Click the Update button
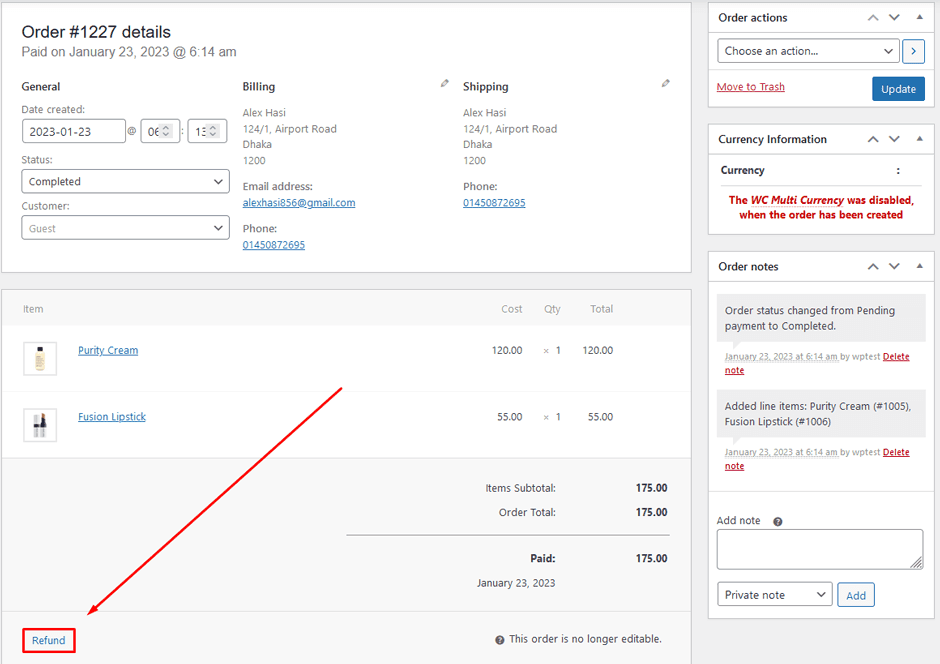The width and height of the screenshot is (940, 664). tap(898, 88)
